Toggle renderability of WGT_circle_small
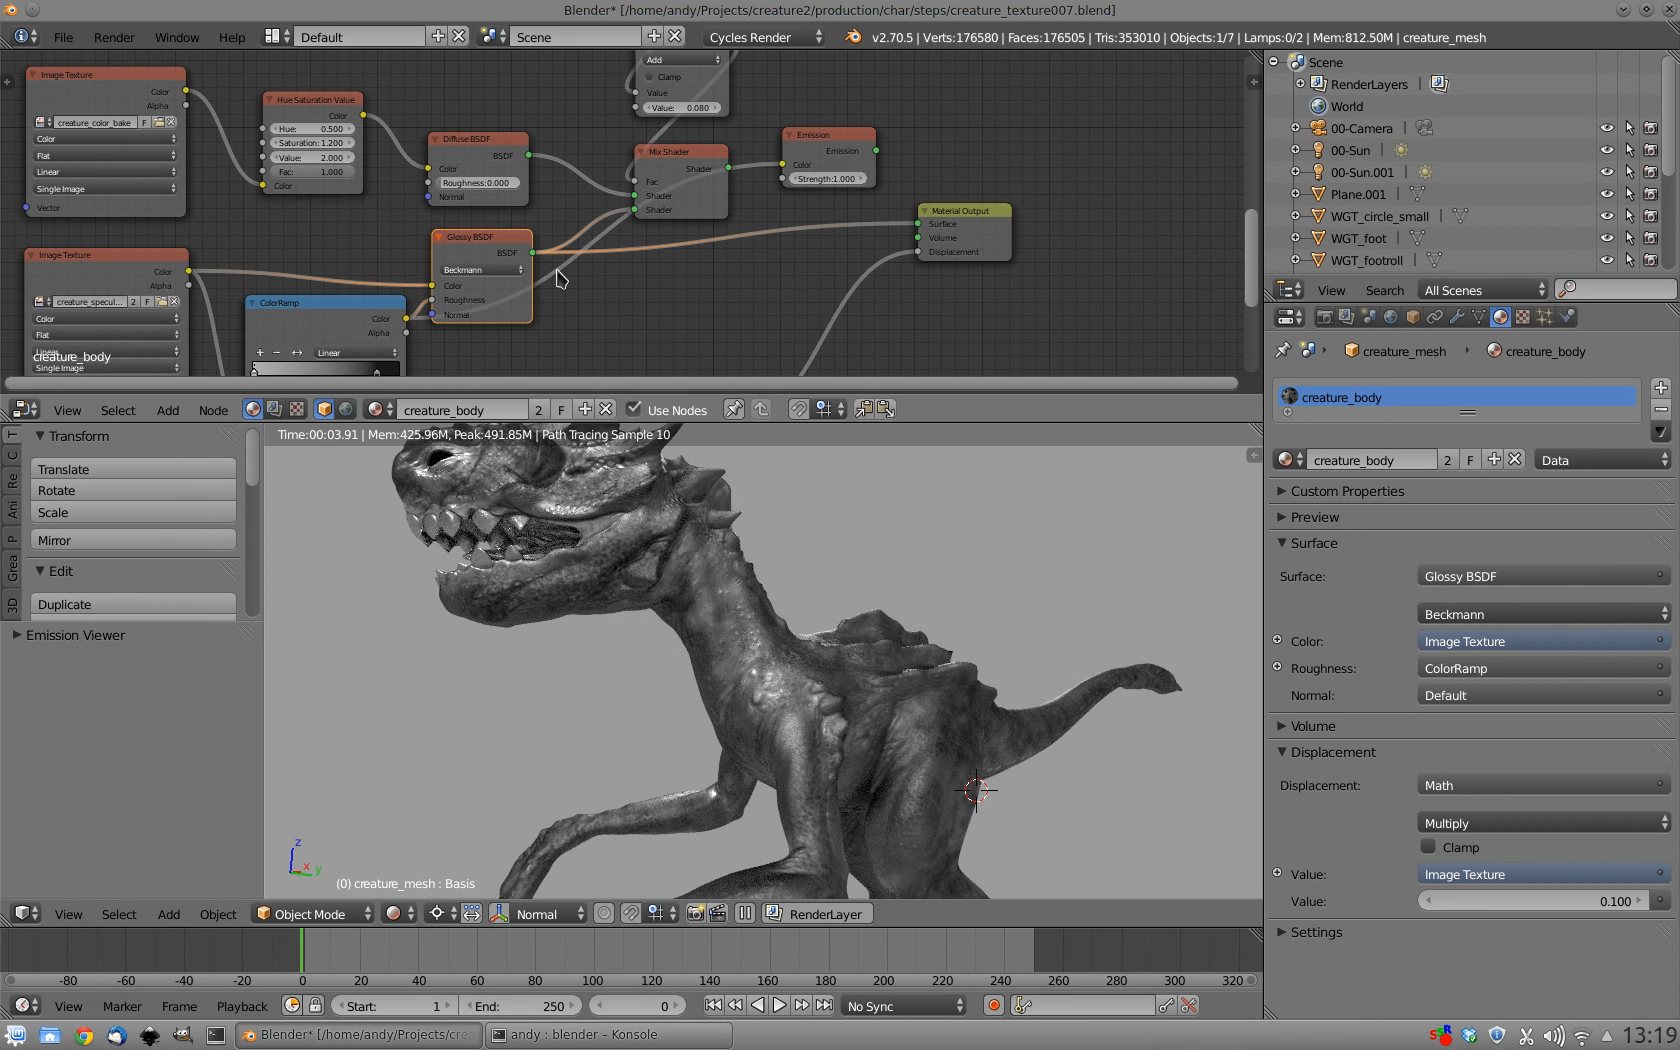Screen dimensions: 1680x1050 click(x=1651, y=216)
